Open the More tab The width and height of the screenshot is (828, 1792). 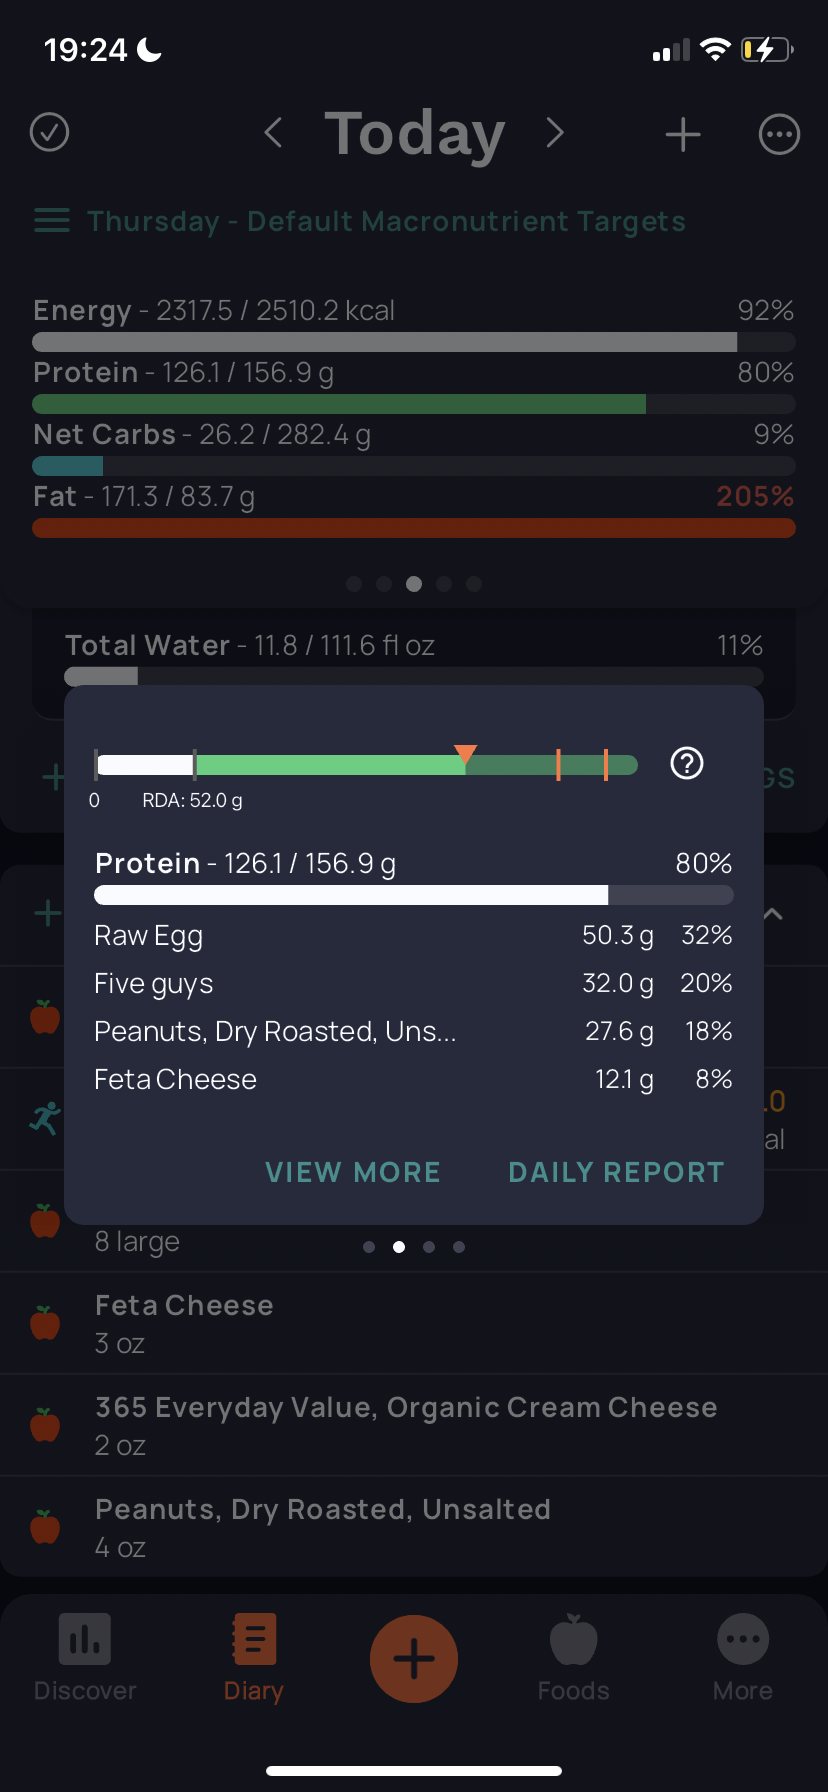pyautogui.click(x=743, y=1658)
